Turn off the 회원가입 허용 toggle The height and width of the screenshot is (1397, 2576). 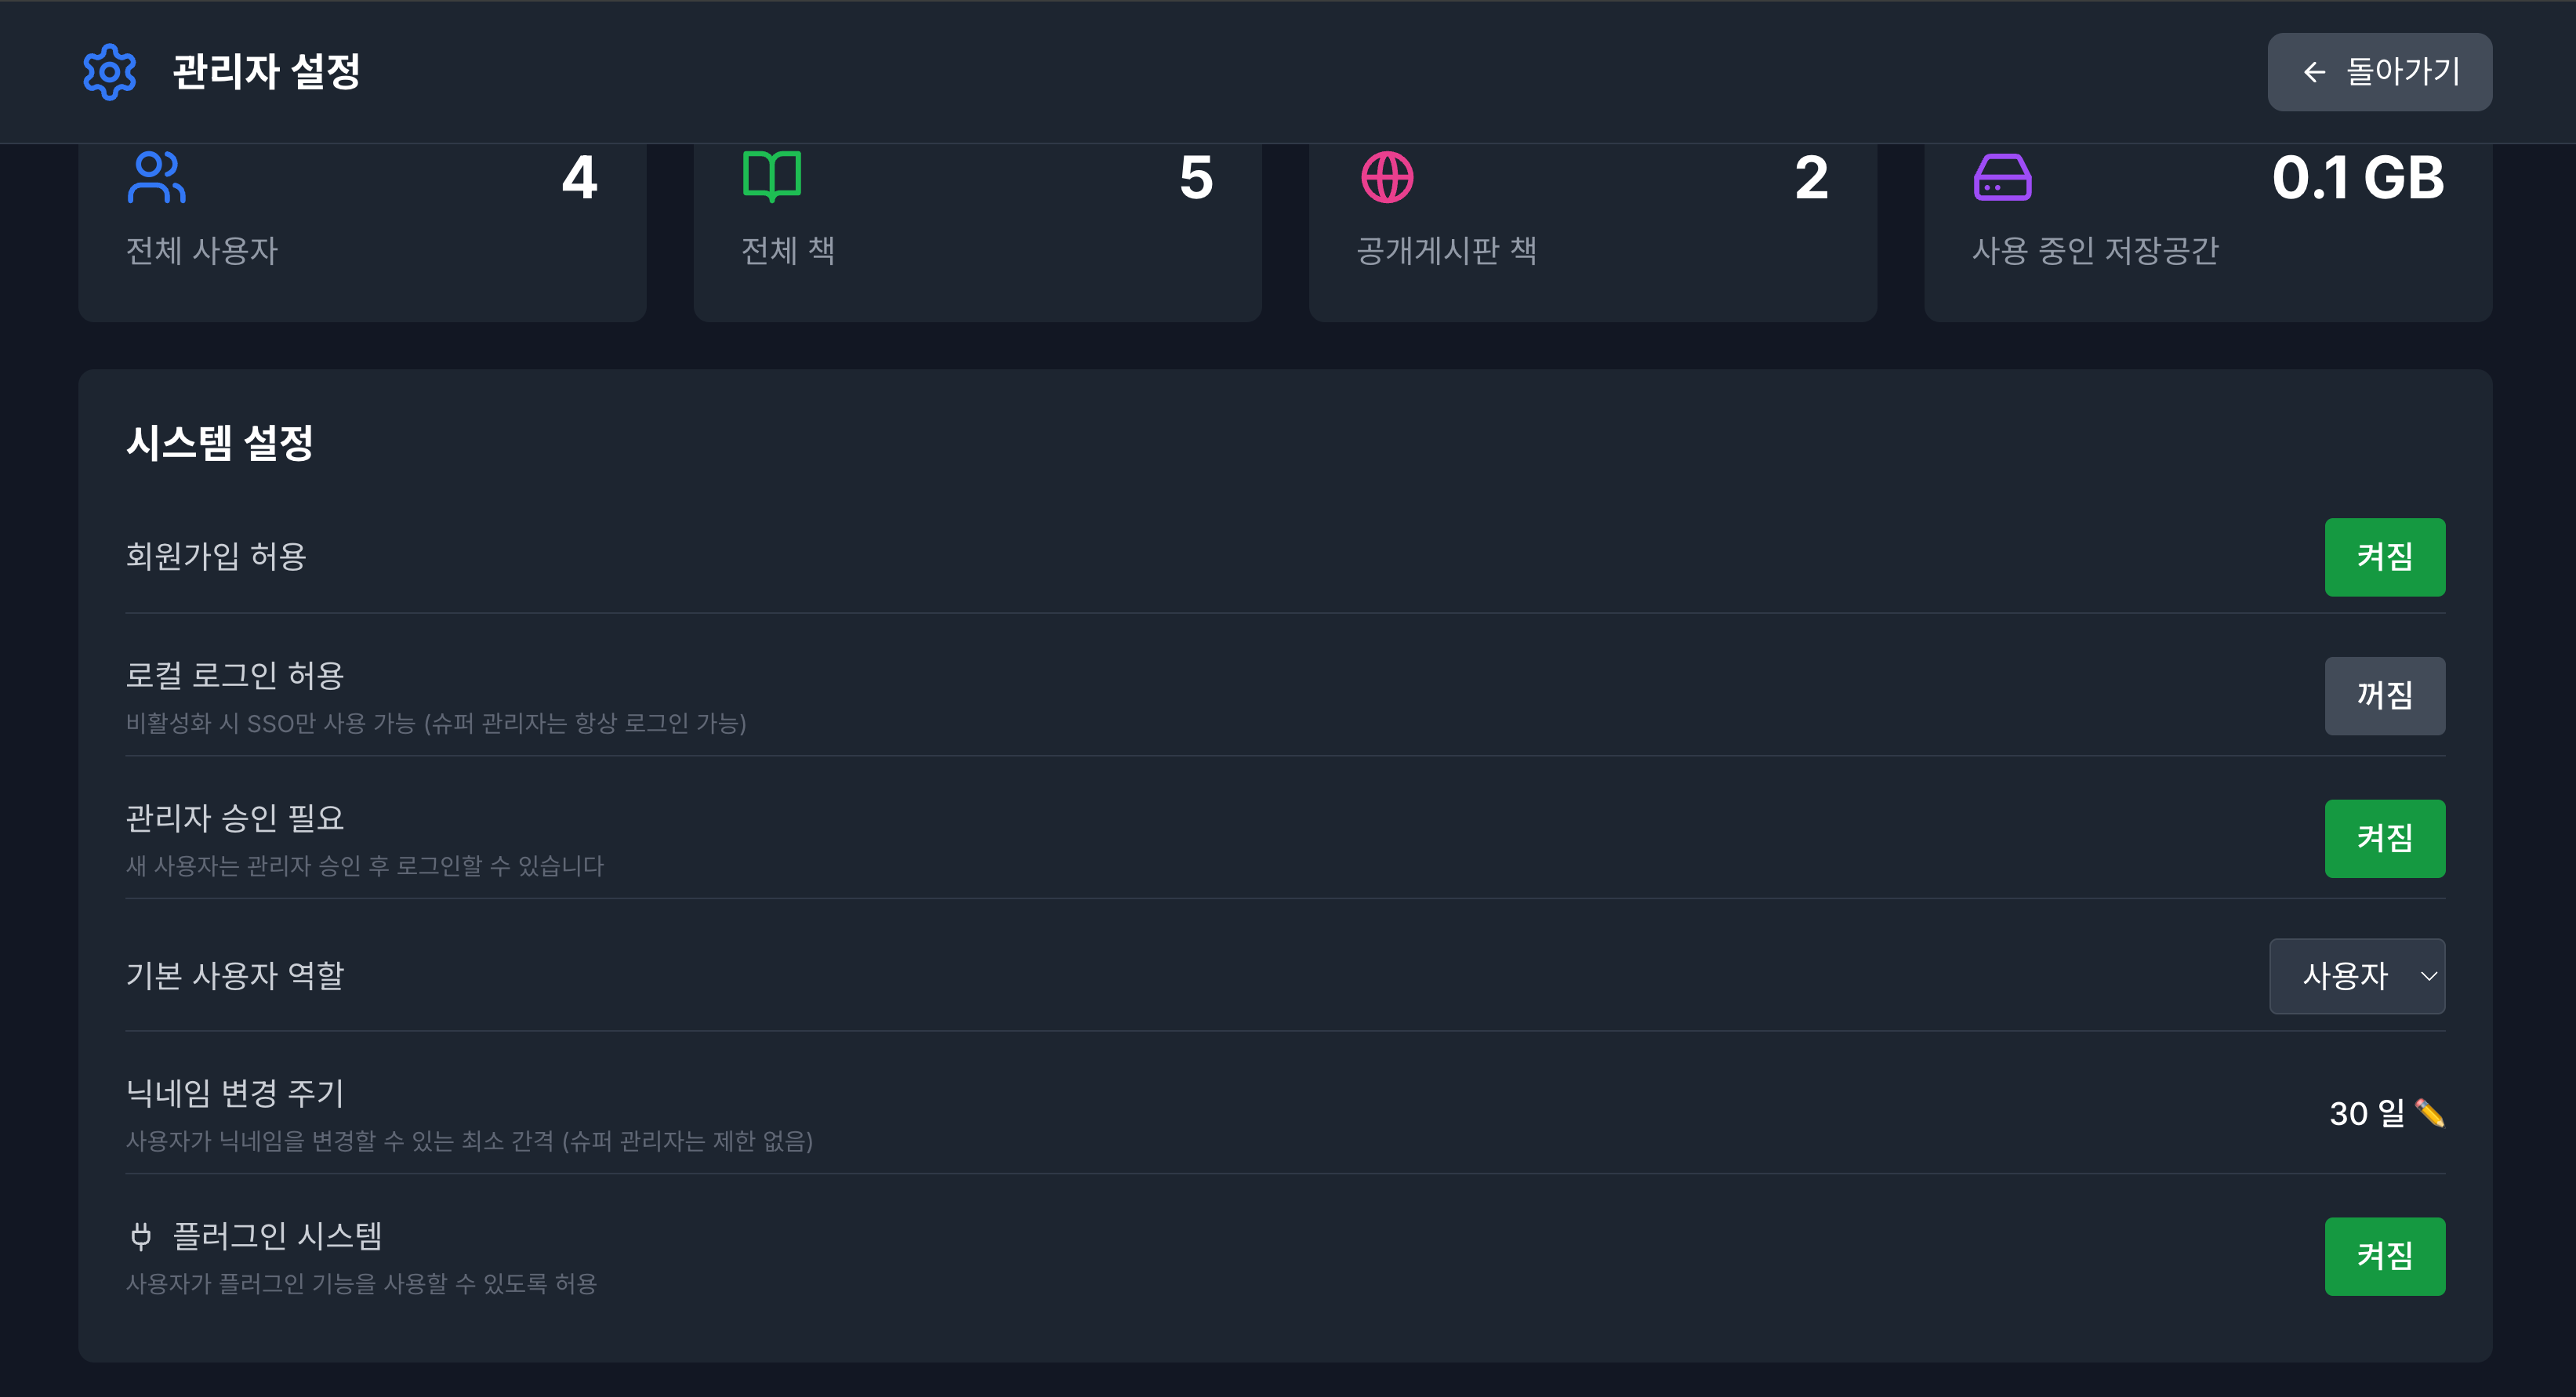click(x=2385, y=557)
